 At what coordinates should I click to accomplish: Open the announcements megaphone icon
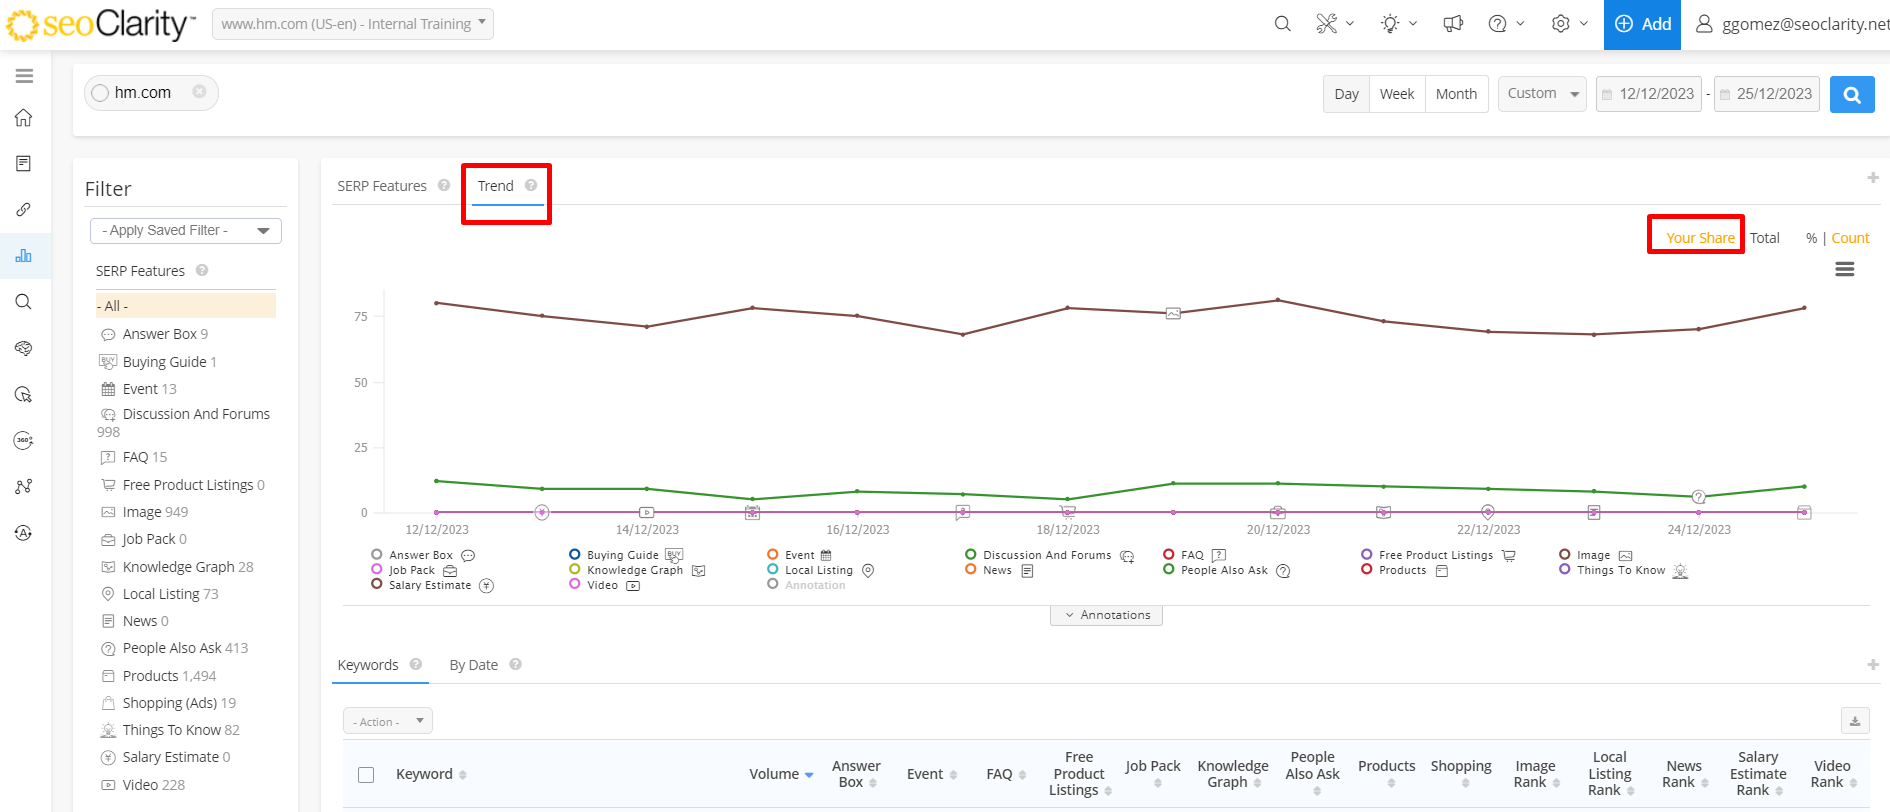pyautogui.click(x=1453, y=24)
